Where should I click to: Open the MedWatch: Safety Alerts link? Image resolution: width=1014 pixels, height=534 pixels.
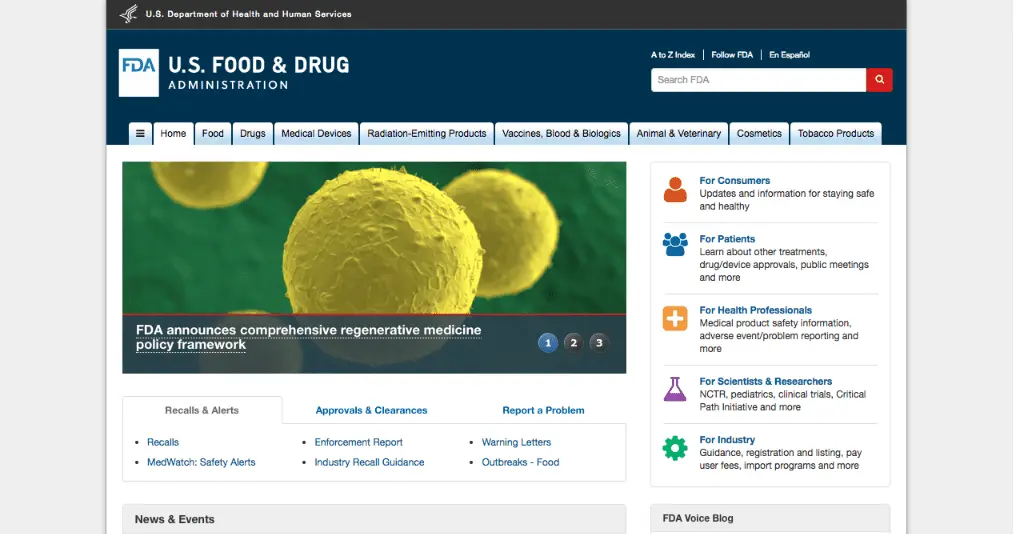[x=201, y=462]
